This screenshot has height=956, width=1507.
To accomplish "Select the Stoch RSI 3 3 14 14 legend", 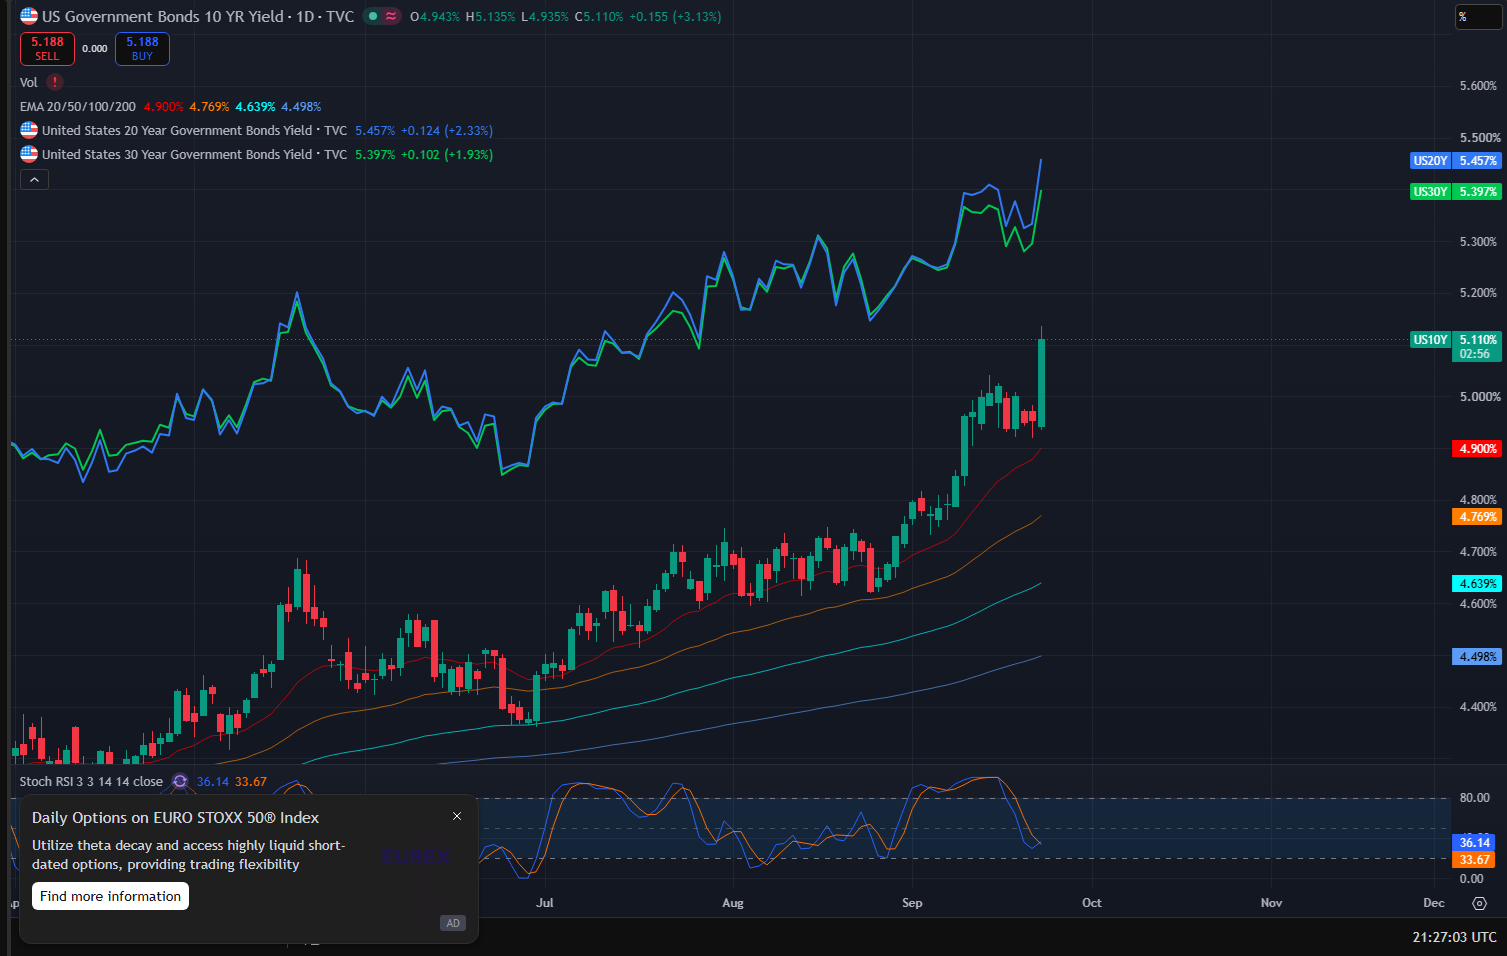I will 91,781.
